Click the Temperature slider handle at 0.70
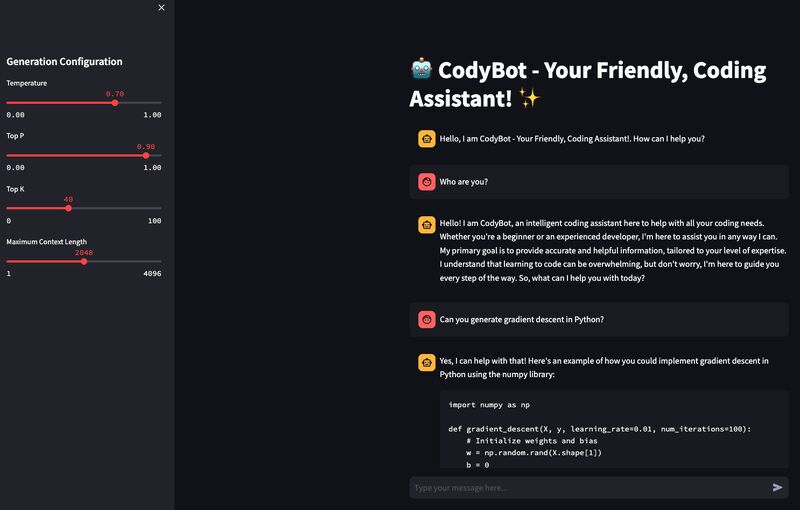The image size is (800, 510). [x=115, y=103]
